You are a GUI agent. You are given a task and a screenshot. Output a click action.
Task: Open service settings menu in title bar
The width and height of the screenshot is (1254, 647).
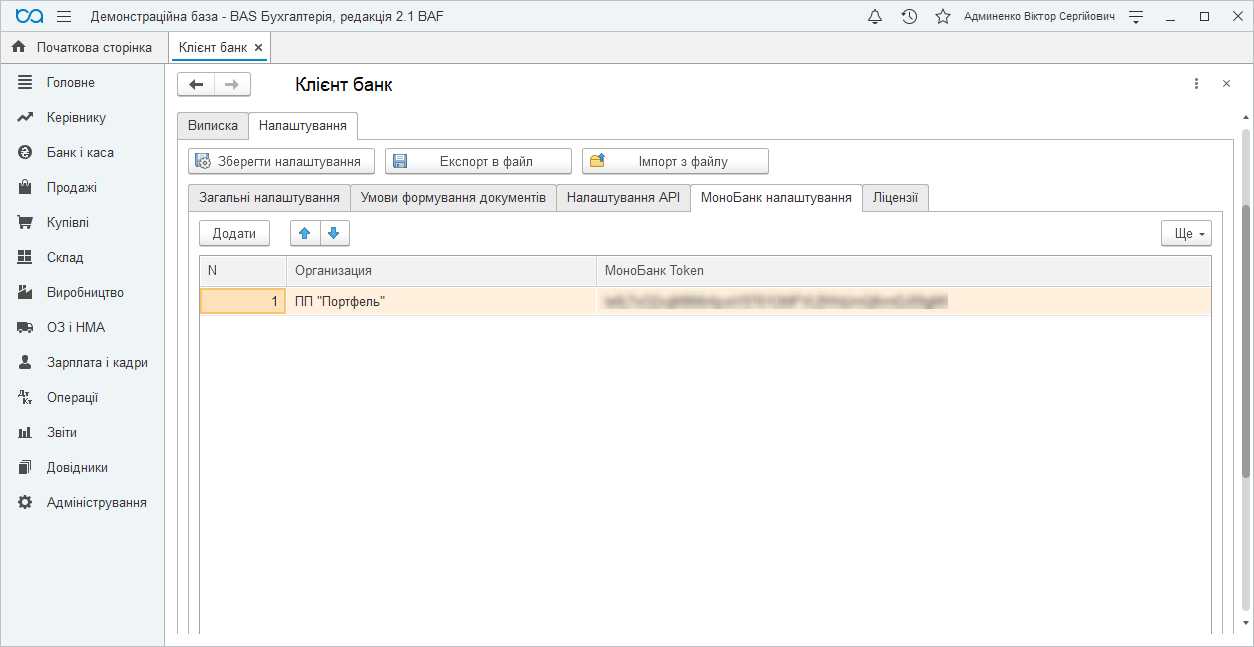point(1135,17)
